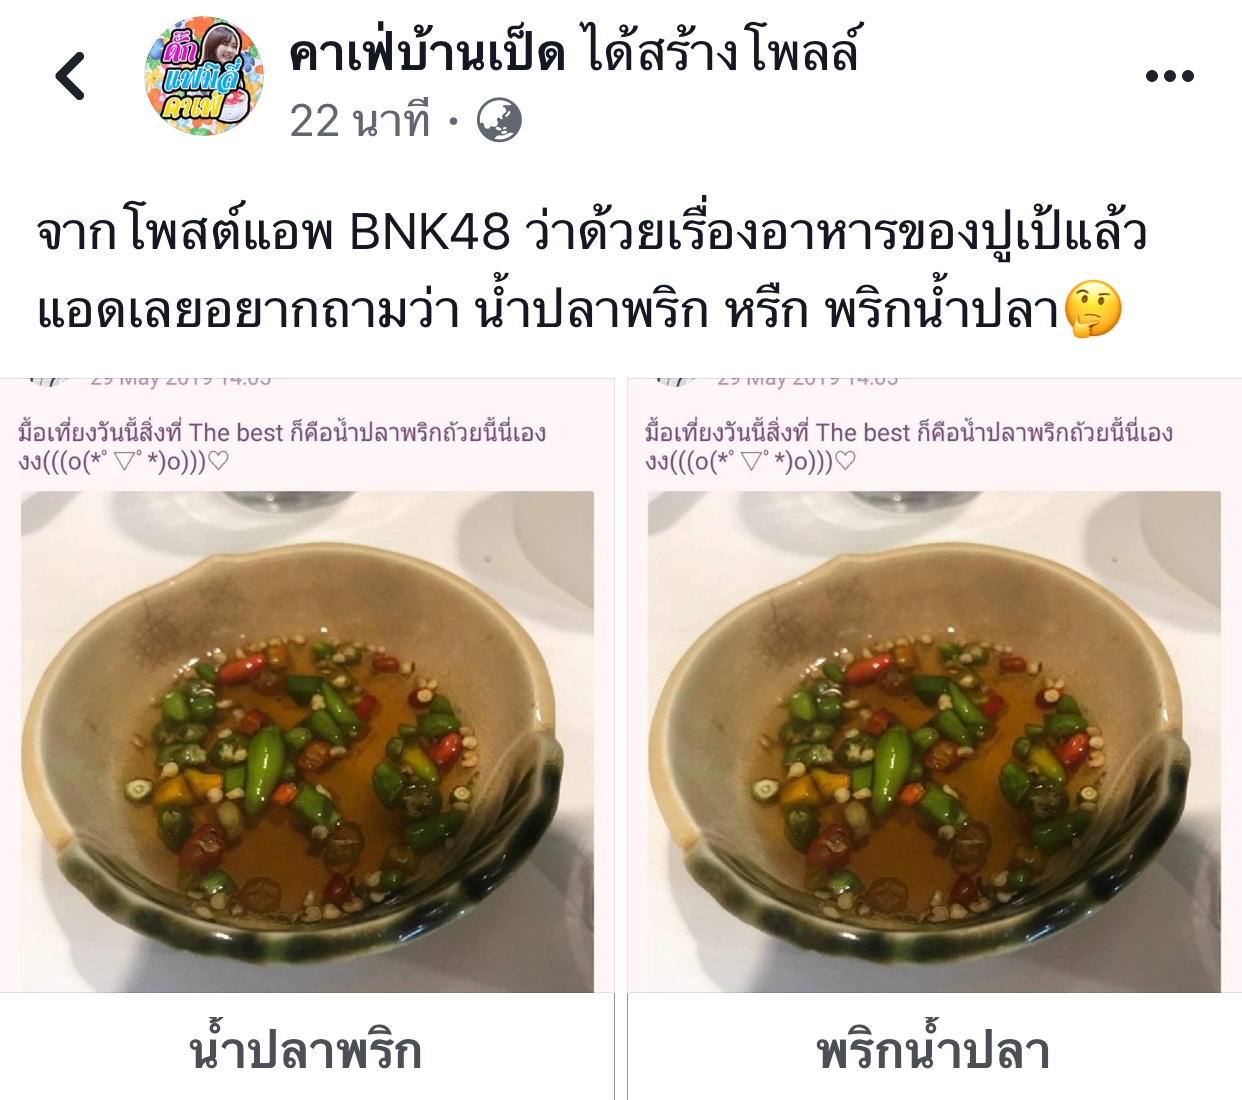Tap the ได้สร้างโพลล์ header text
The width and height of the screenshot is (1242, 1100).
(723, 52)
